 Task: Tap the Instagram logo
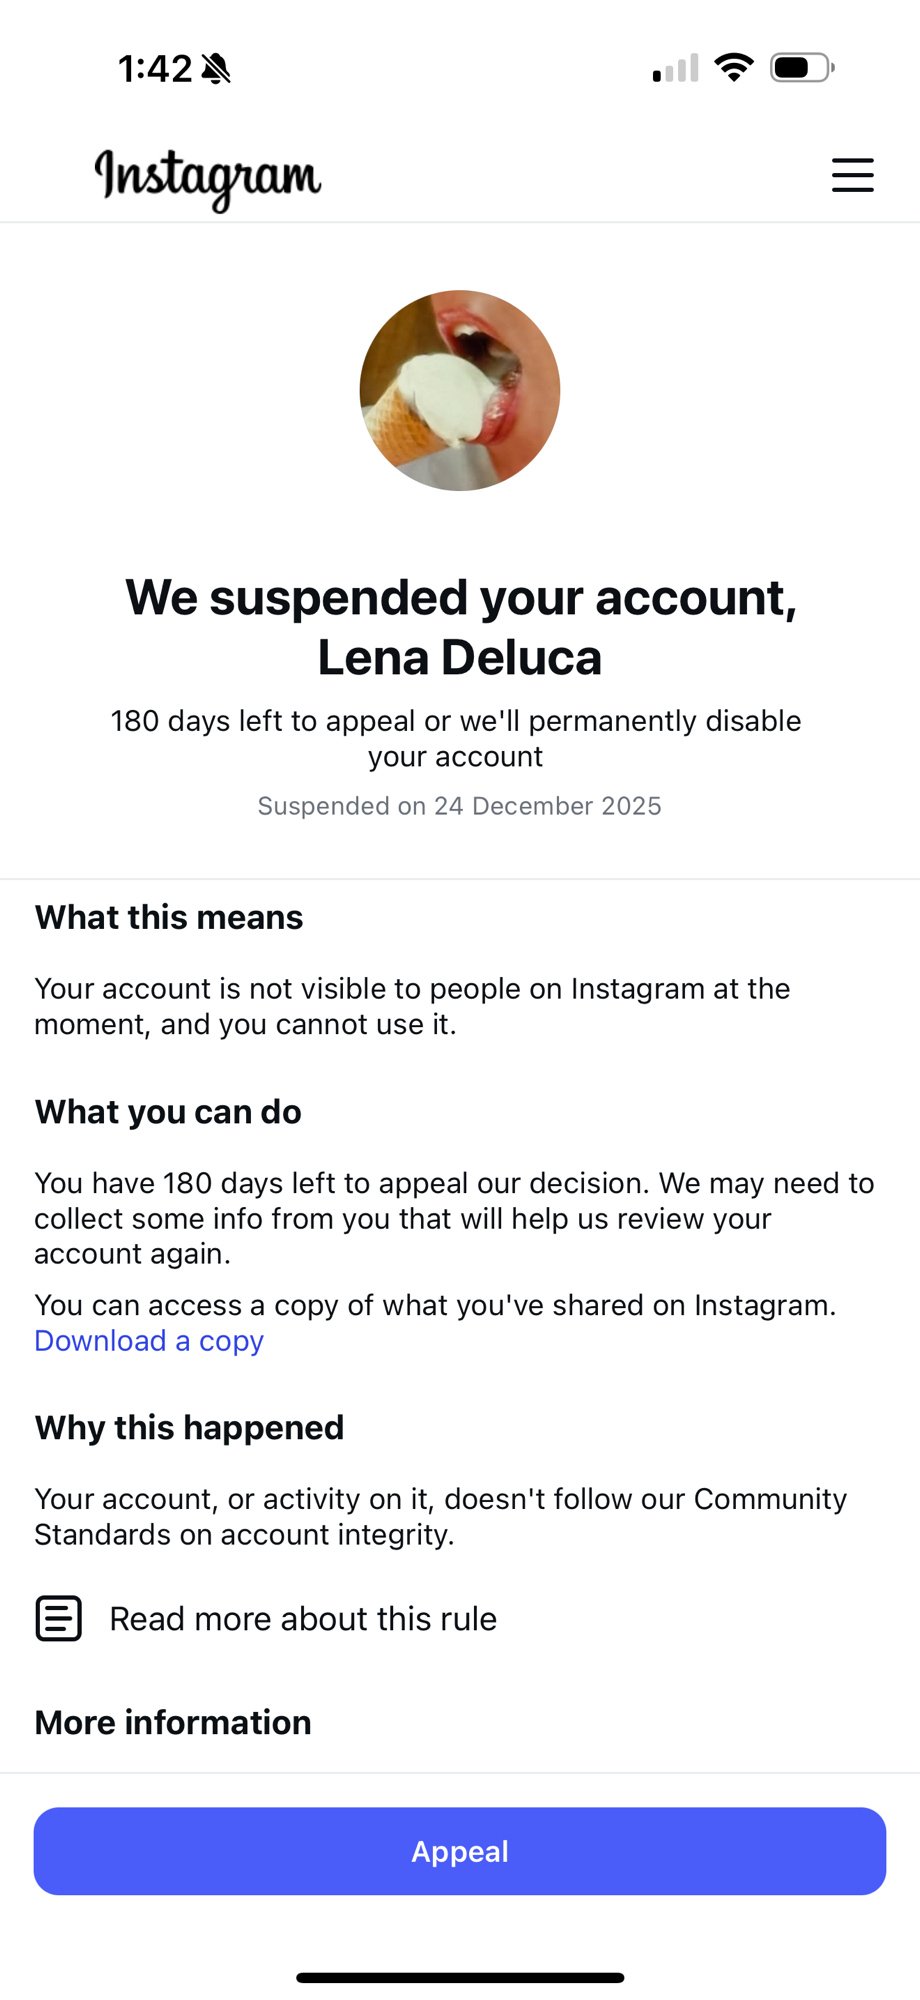click(x=208, y=178)
